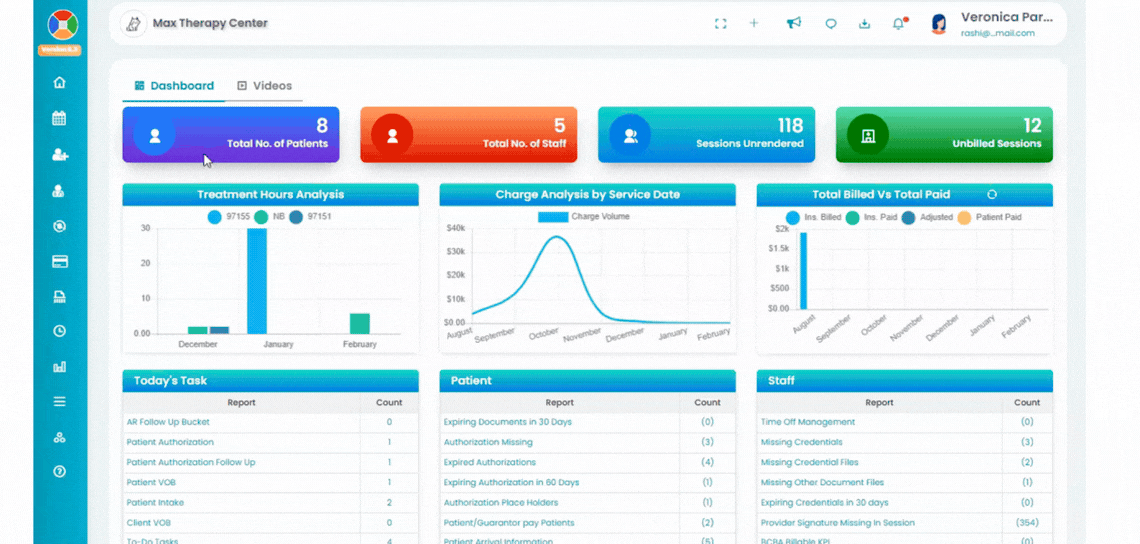
Task: Click the person icon on Total Staff card
Action: click(392, 135)
